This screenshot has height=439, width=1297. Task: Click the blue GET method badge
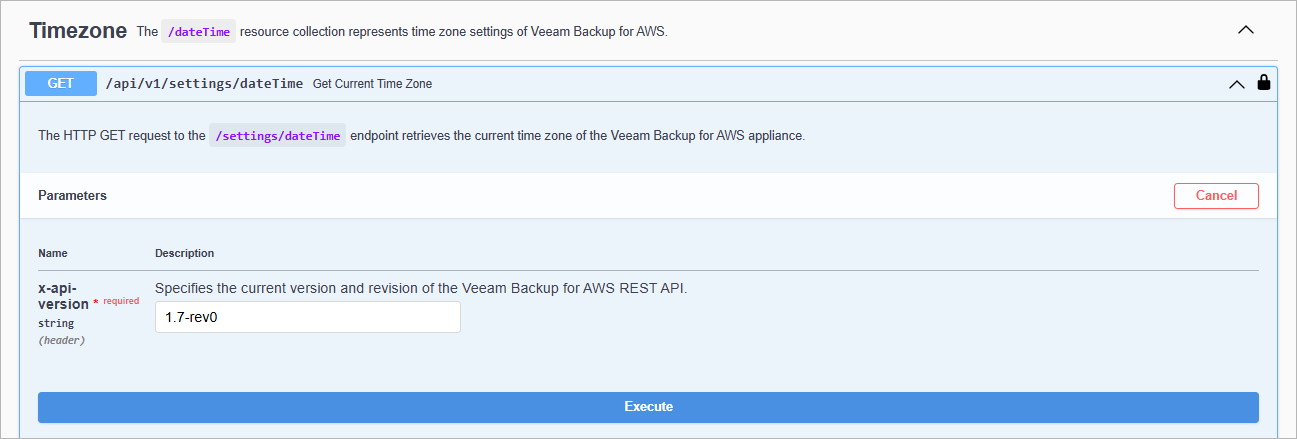click(61, 83)
